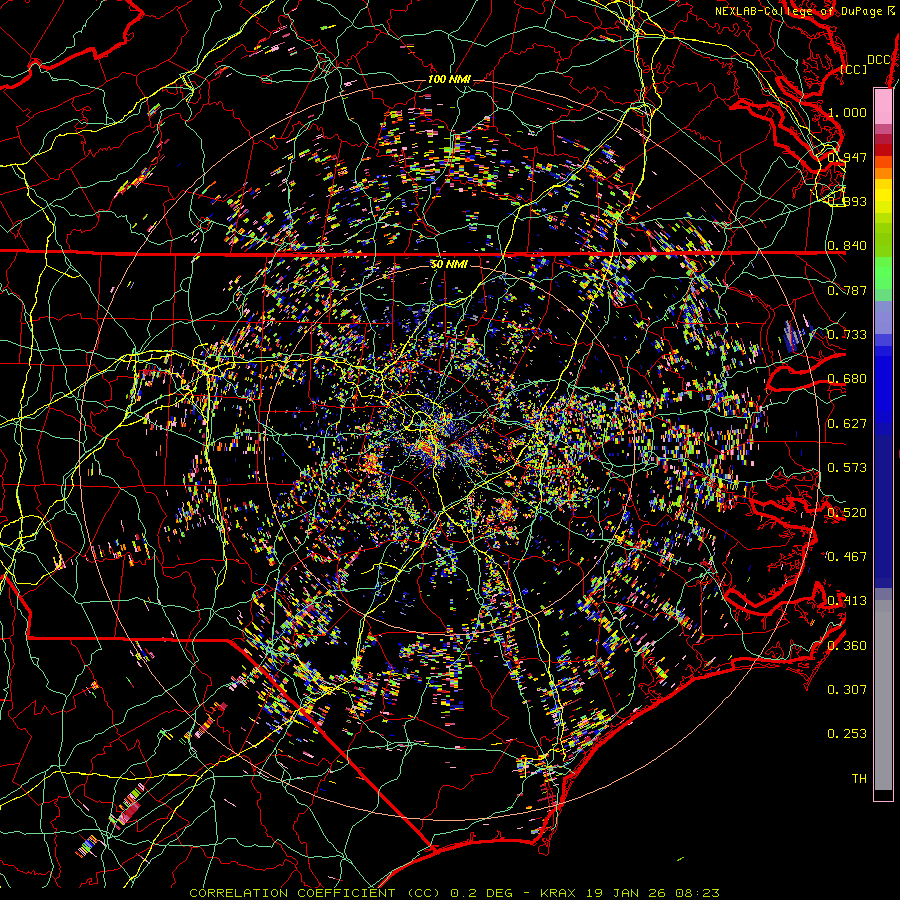Click the [CC] legend unit label

854,69
